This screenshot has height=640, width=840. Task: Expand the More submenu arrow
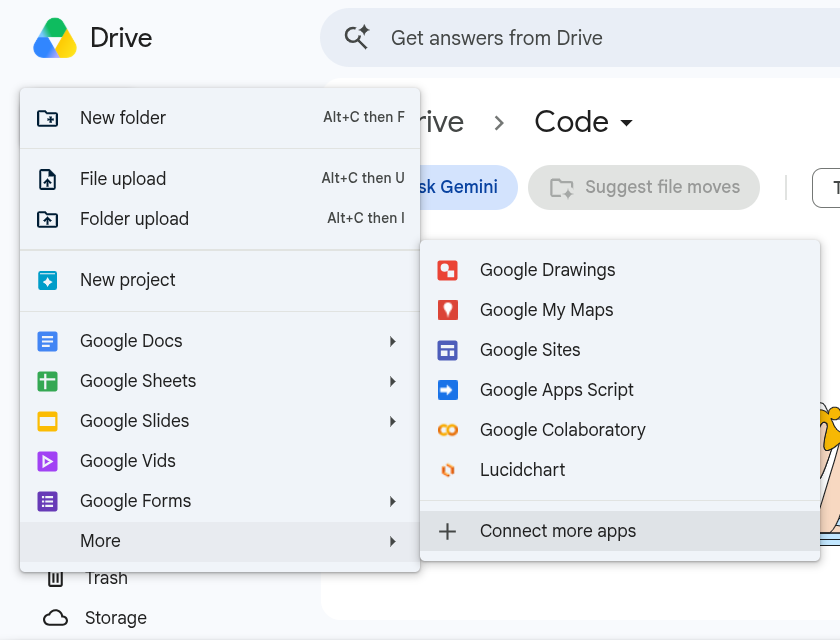click(x=393, y=541)
